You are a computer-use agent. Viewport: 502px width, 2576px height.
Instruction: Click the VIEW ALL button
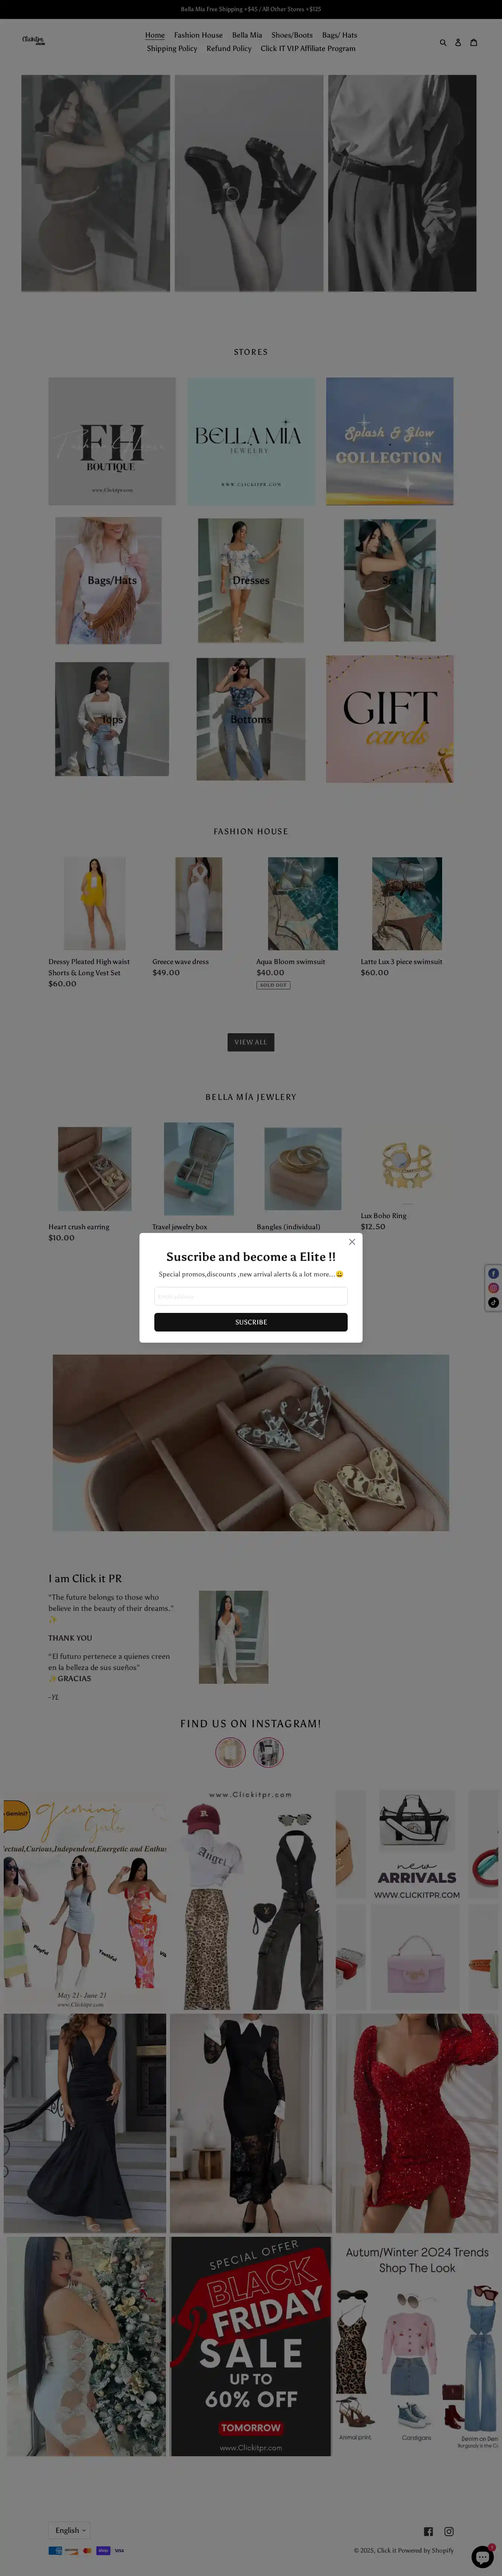click(x=251, y=1042)
